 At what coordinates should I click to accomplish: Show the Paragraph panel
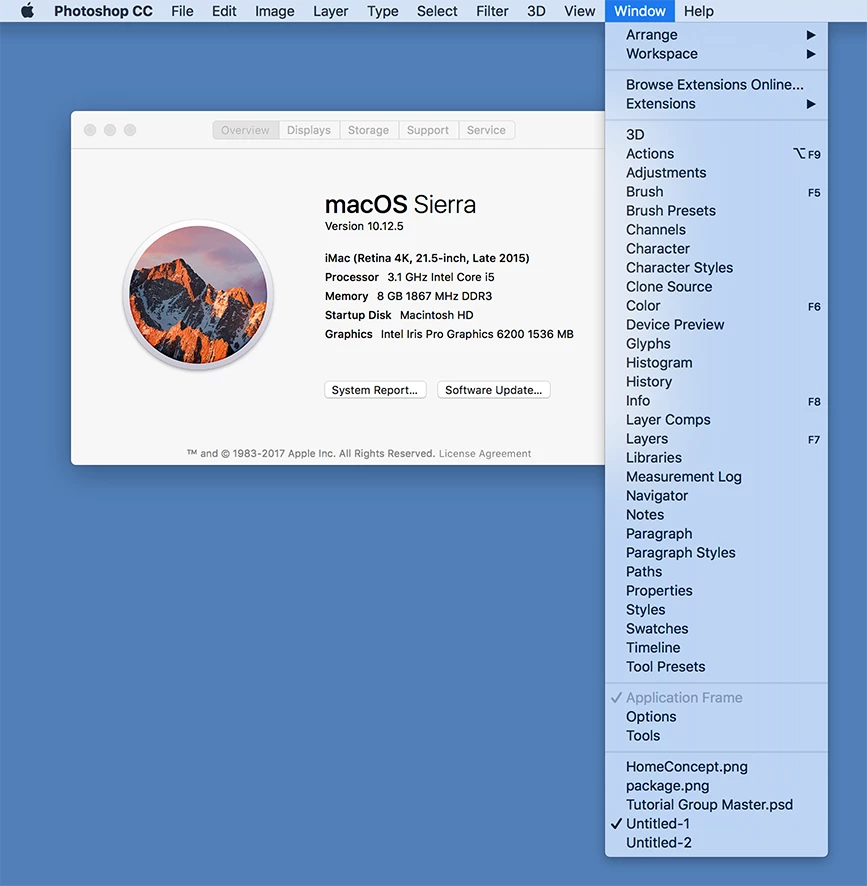[716, 534]
